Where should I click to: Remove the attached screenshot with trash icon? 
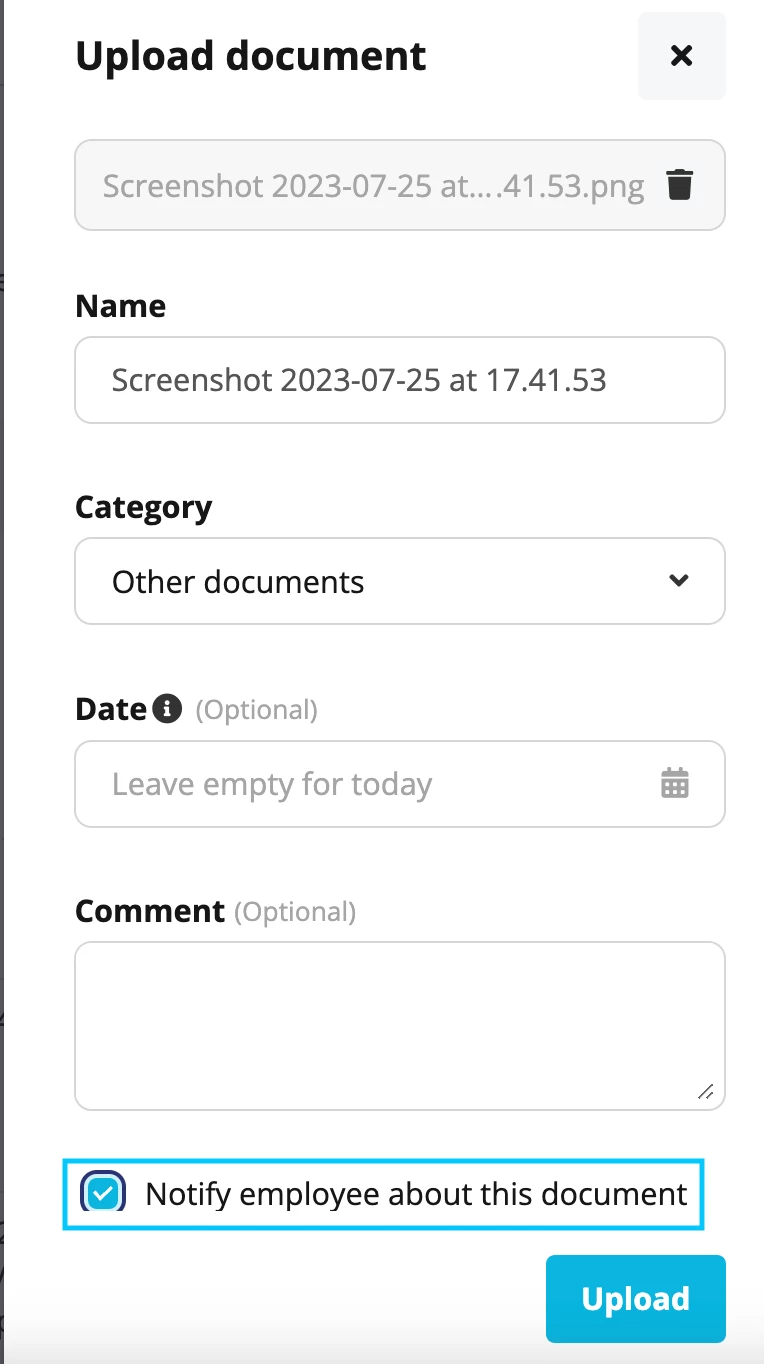(x=680, y=185)
